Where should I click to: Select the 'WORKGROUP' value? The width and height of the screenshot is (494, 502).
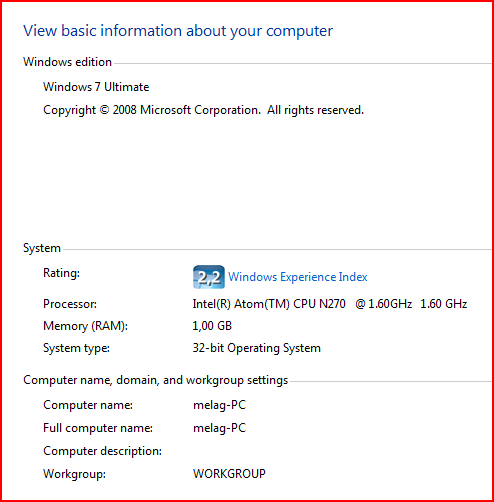[x=229, y=474]
